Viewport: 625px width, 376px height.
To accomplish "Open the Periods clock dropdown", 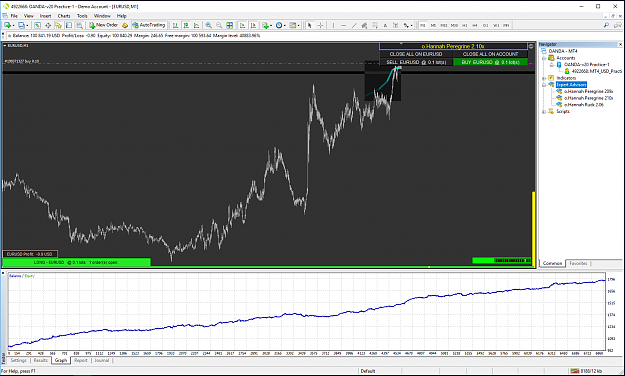I will click(x=280, y=25).
